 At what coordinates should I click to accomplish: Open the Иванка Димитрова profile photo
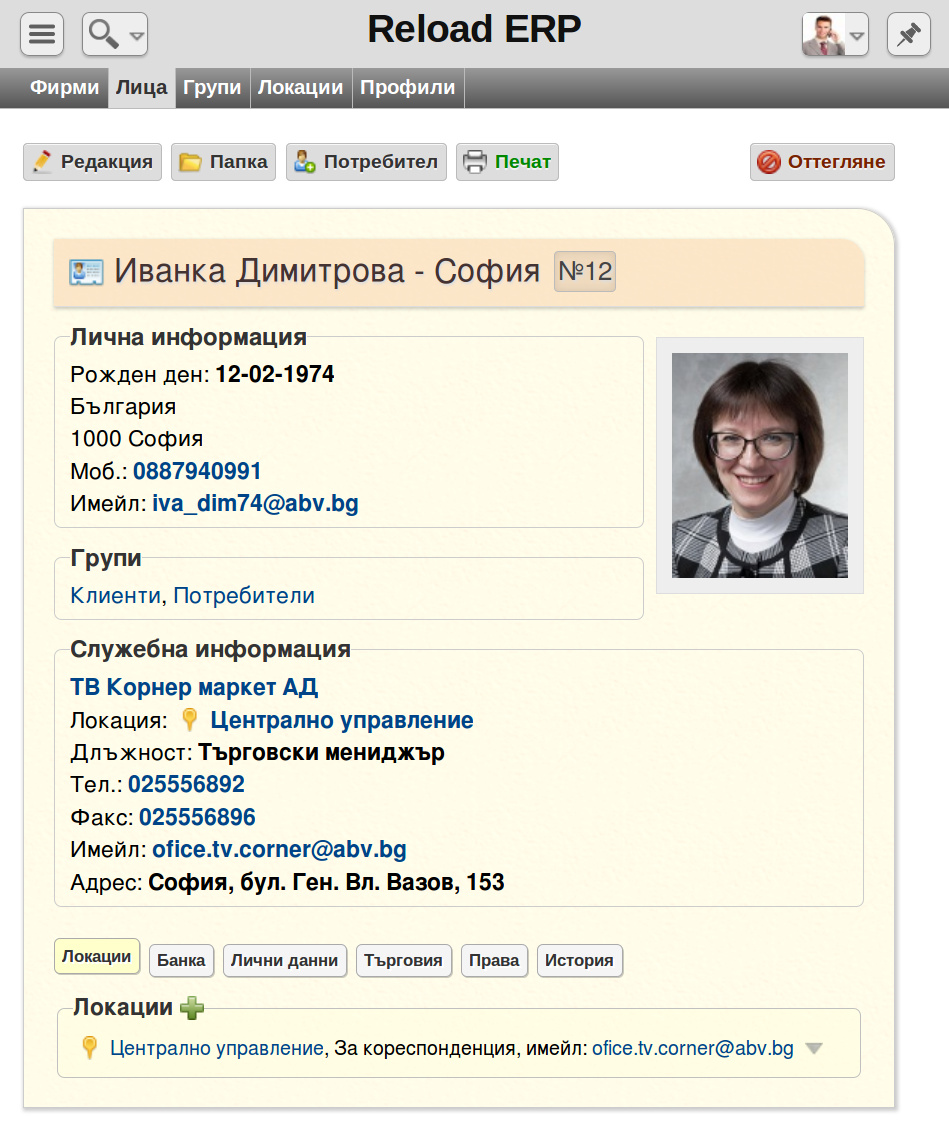(760, 465)
